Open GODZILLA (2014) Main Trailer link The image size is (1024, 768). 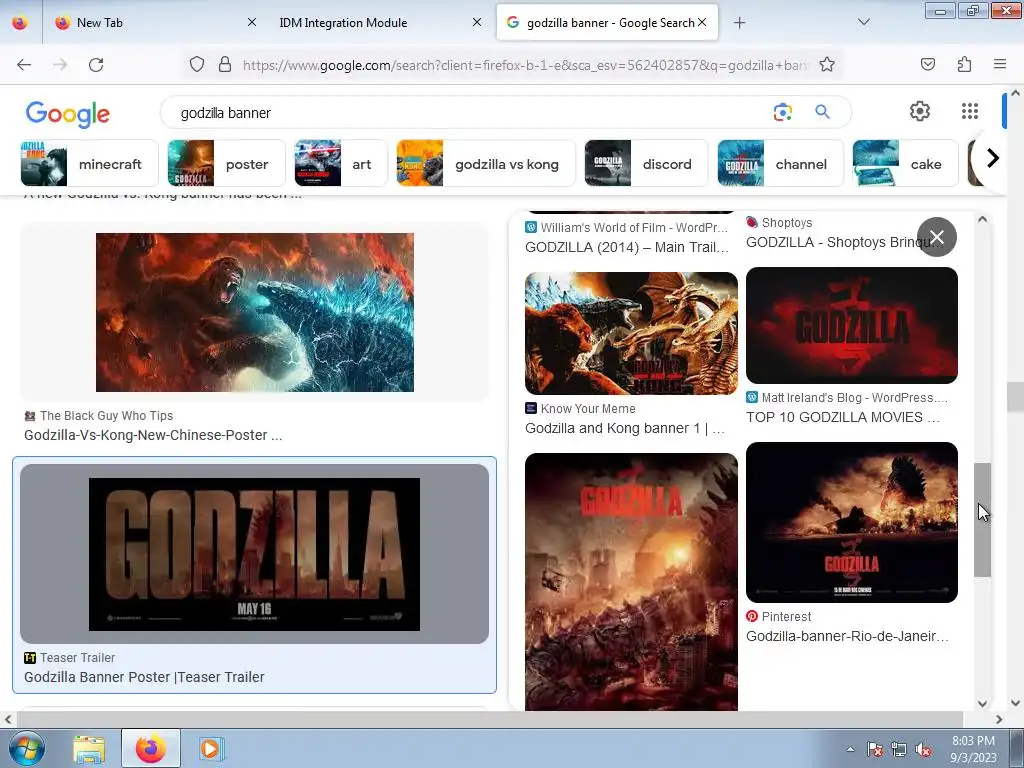(x=626, y=247)
